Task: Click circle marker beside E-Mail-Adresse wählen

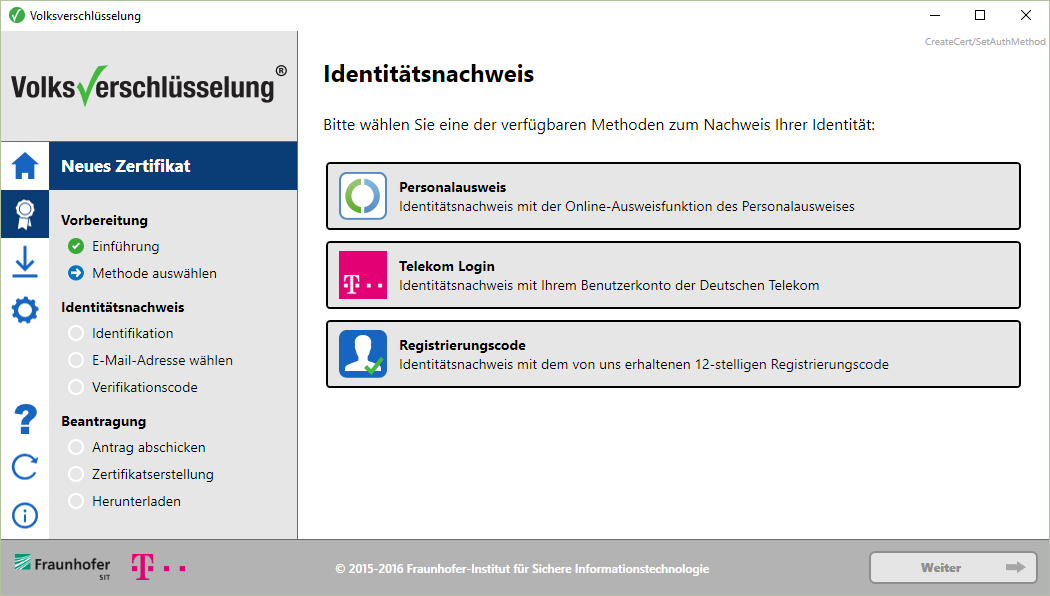Action: click(x=76, y=360)
